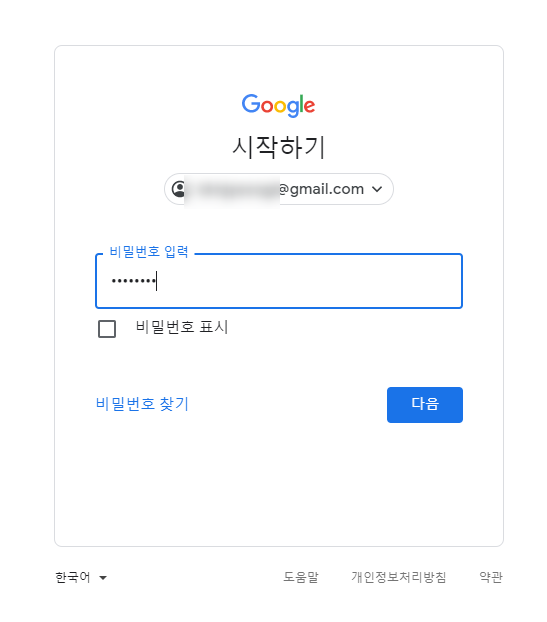The width and height of the screenshot is (547, 622).
Task: Open the 개인정보처리방침 privacy link
Action: tap(399, 577)
